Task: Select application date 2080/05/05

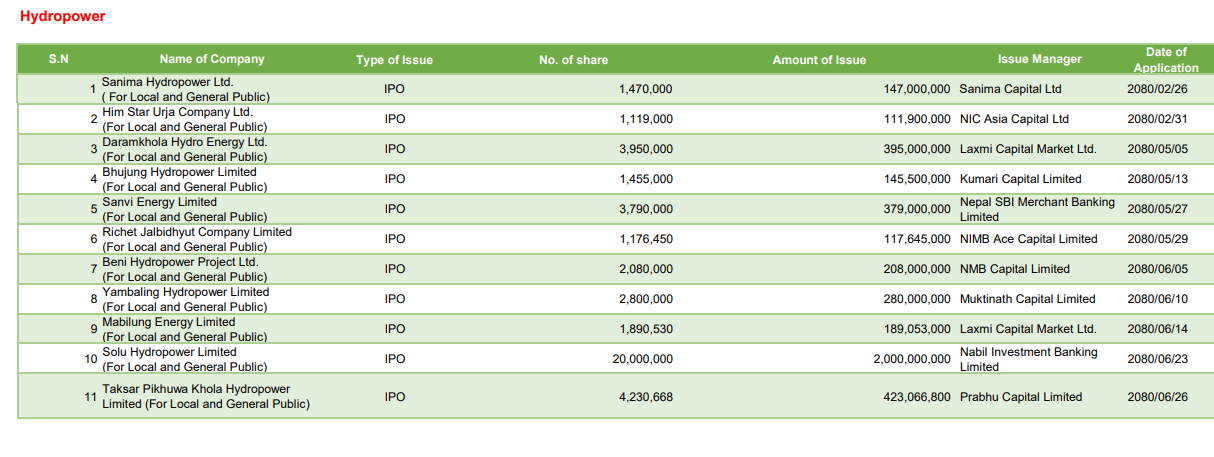Action: click(x=1157, y=149)
